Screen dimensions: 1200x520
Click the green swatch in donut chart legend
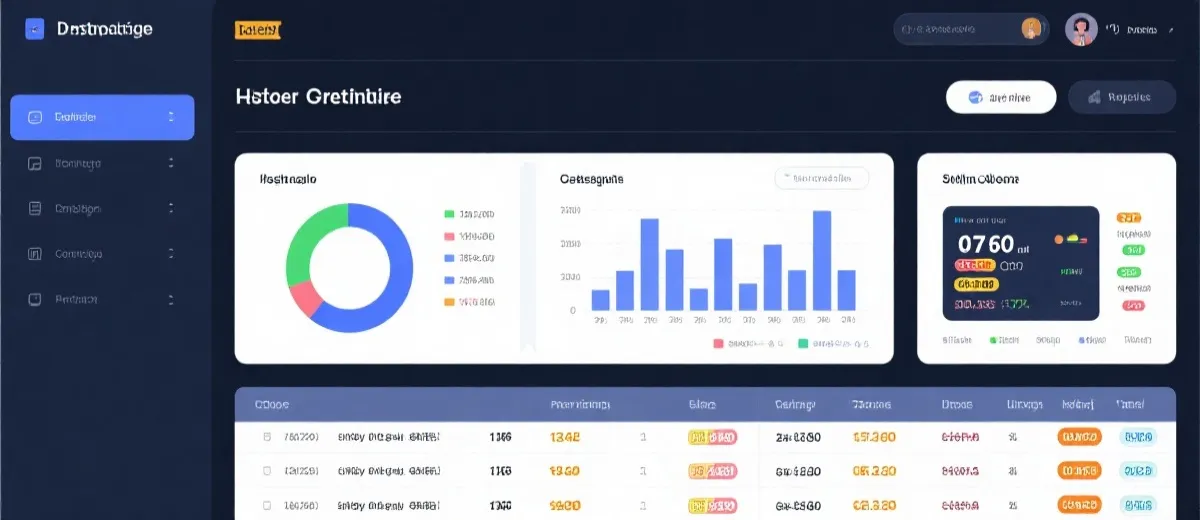pos(449,214)
